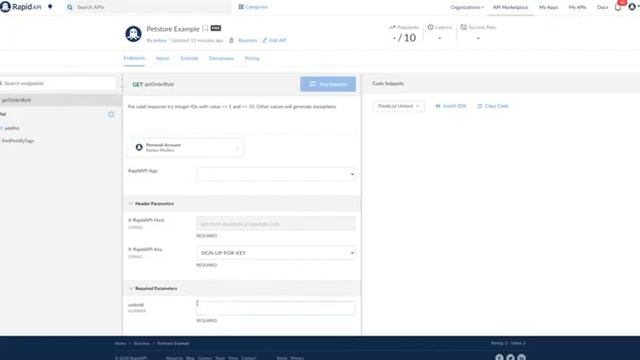
Task: Click the X-RapidAPI-Host field
Action: [276, 224]
